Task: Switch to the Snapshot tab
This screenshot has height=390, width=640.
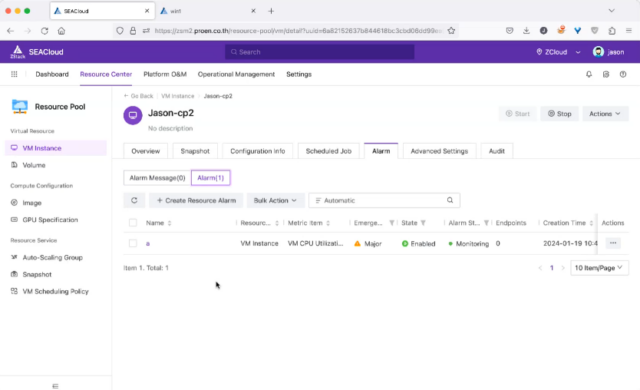Action: click(x=195, y=151)
